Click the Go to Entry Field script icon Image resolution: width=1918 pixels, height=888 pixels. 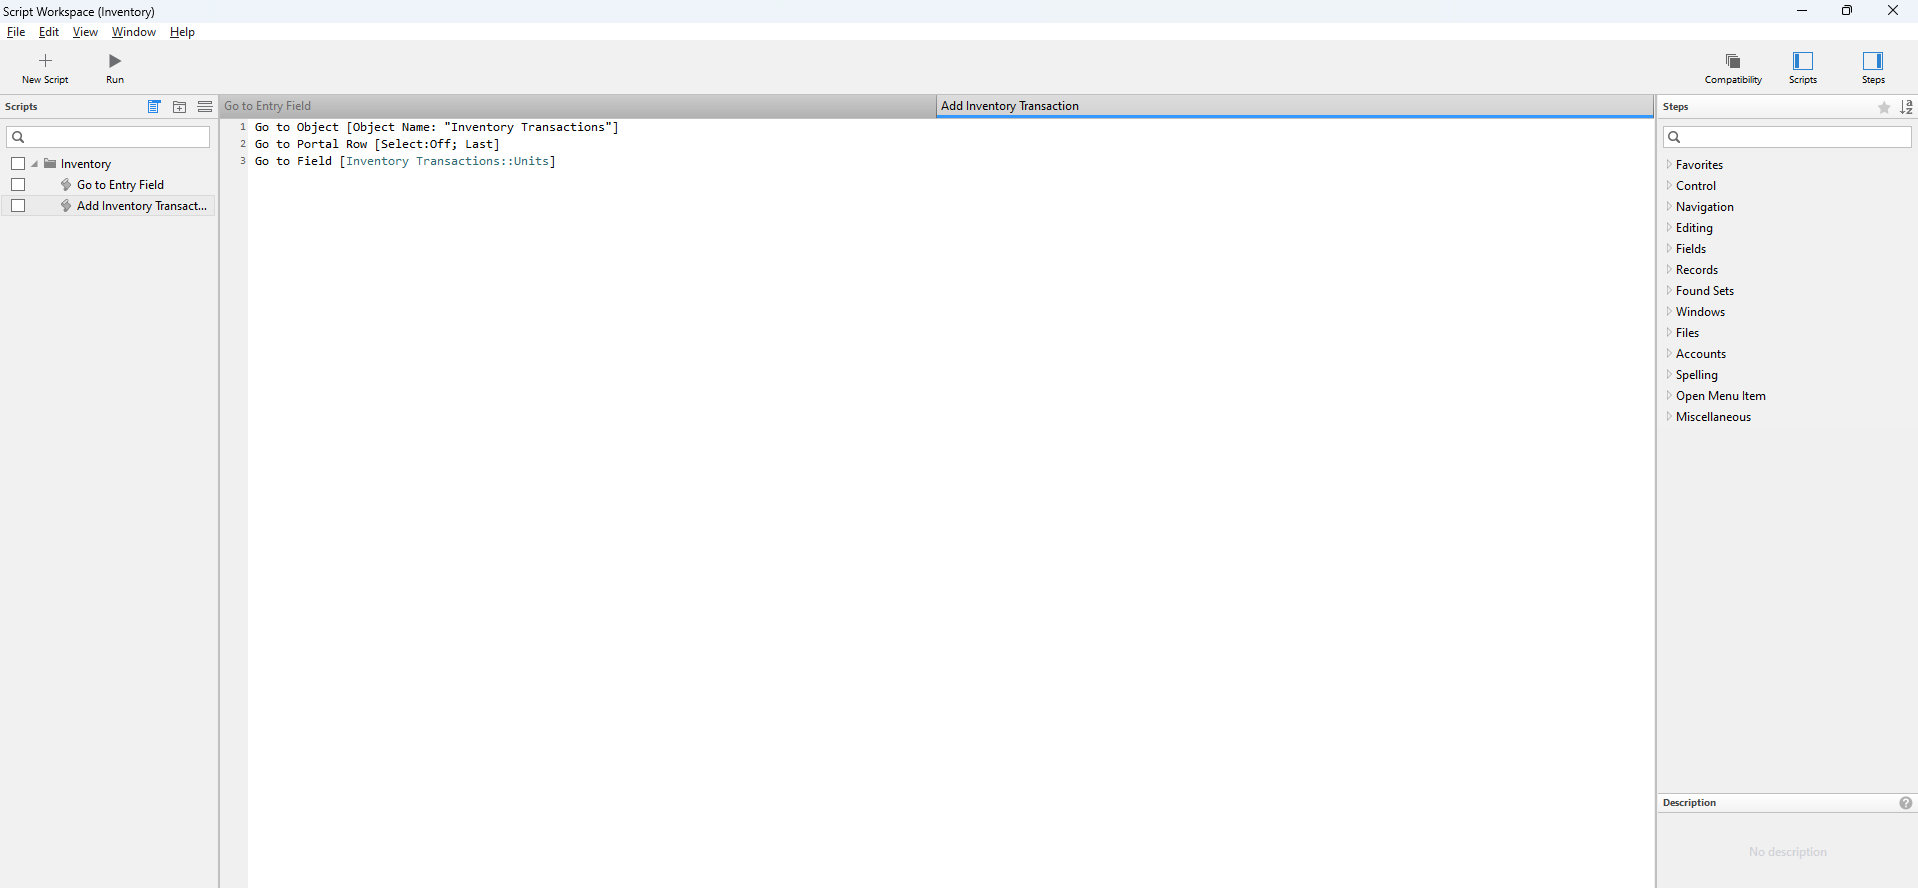click(66, 185)
